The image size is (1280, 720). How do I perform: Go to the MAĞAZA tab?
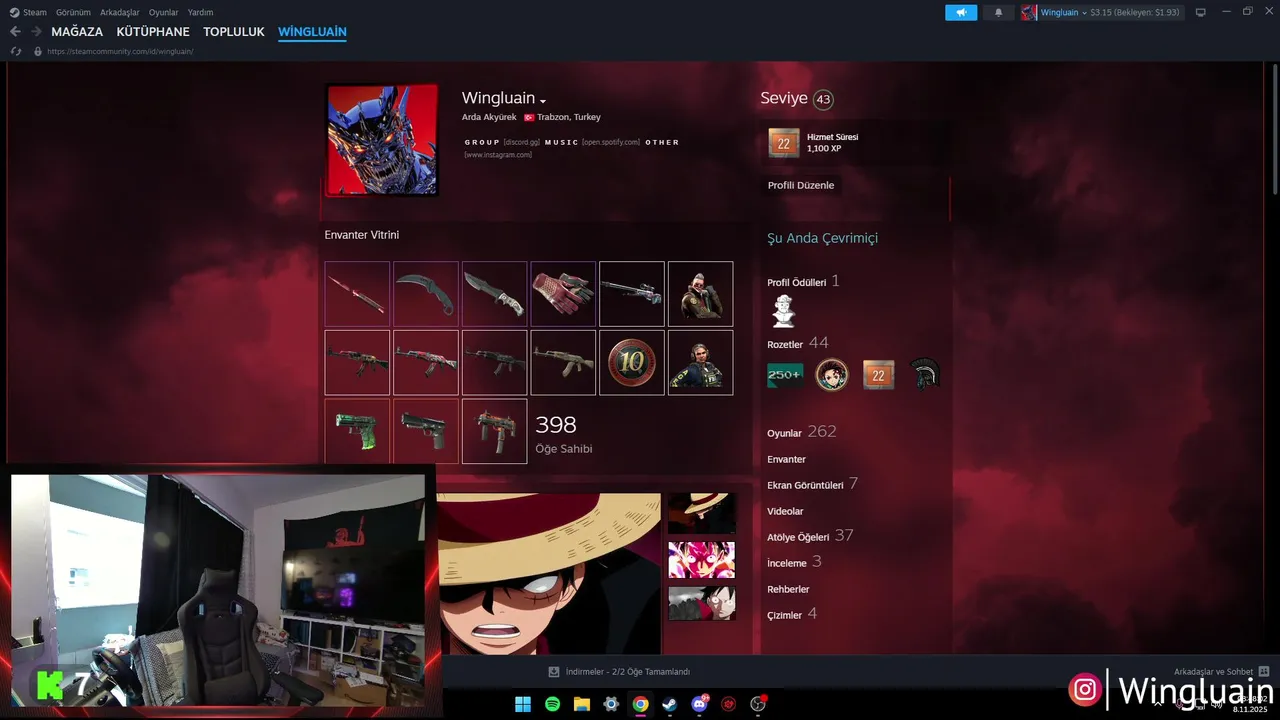point(77,32)
